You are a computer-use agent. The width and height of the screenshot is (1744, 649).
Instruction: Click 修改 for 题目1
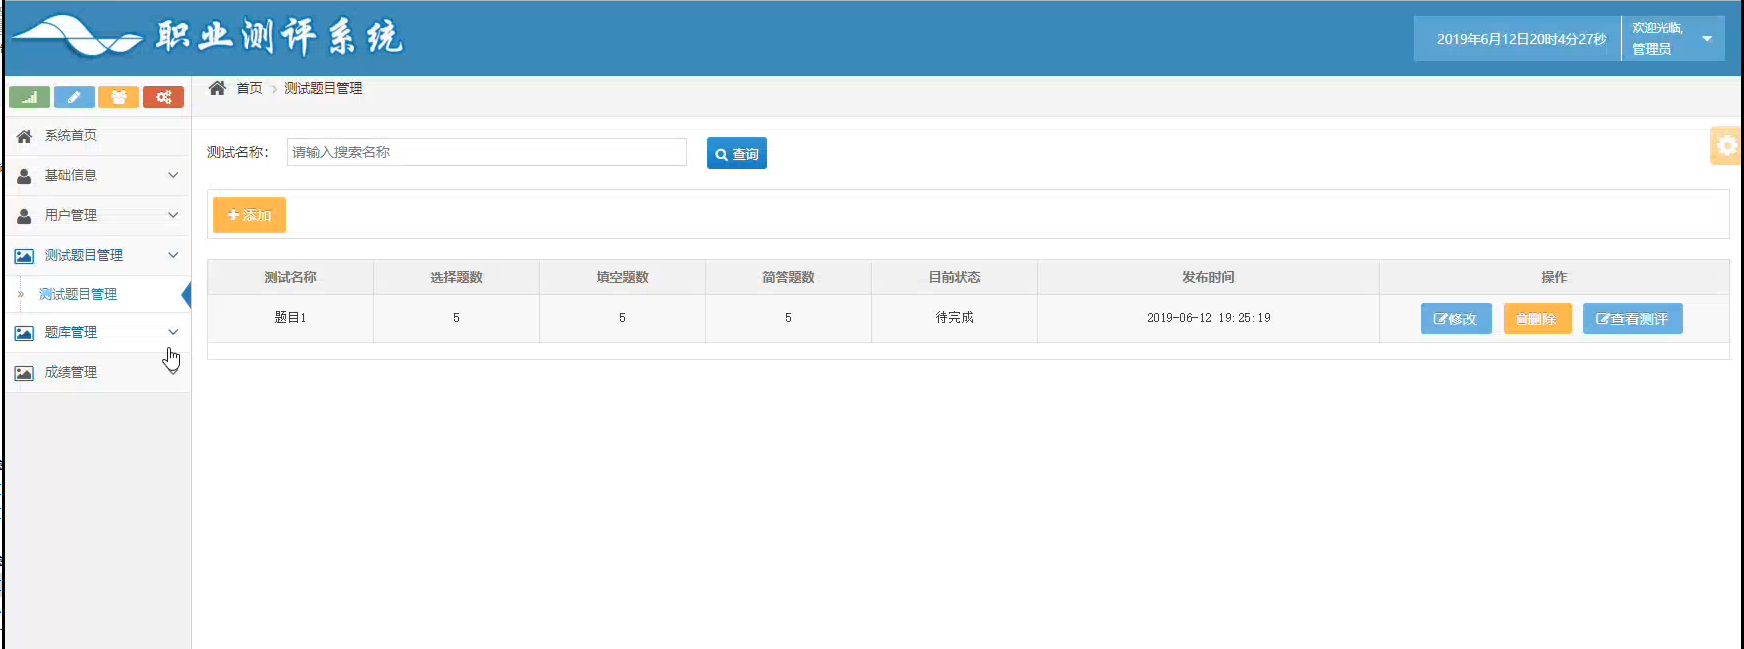[1456, 319]
